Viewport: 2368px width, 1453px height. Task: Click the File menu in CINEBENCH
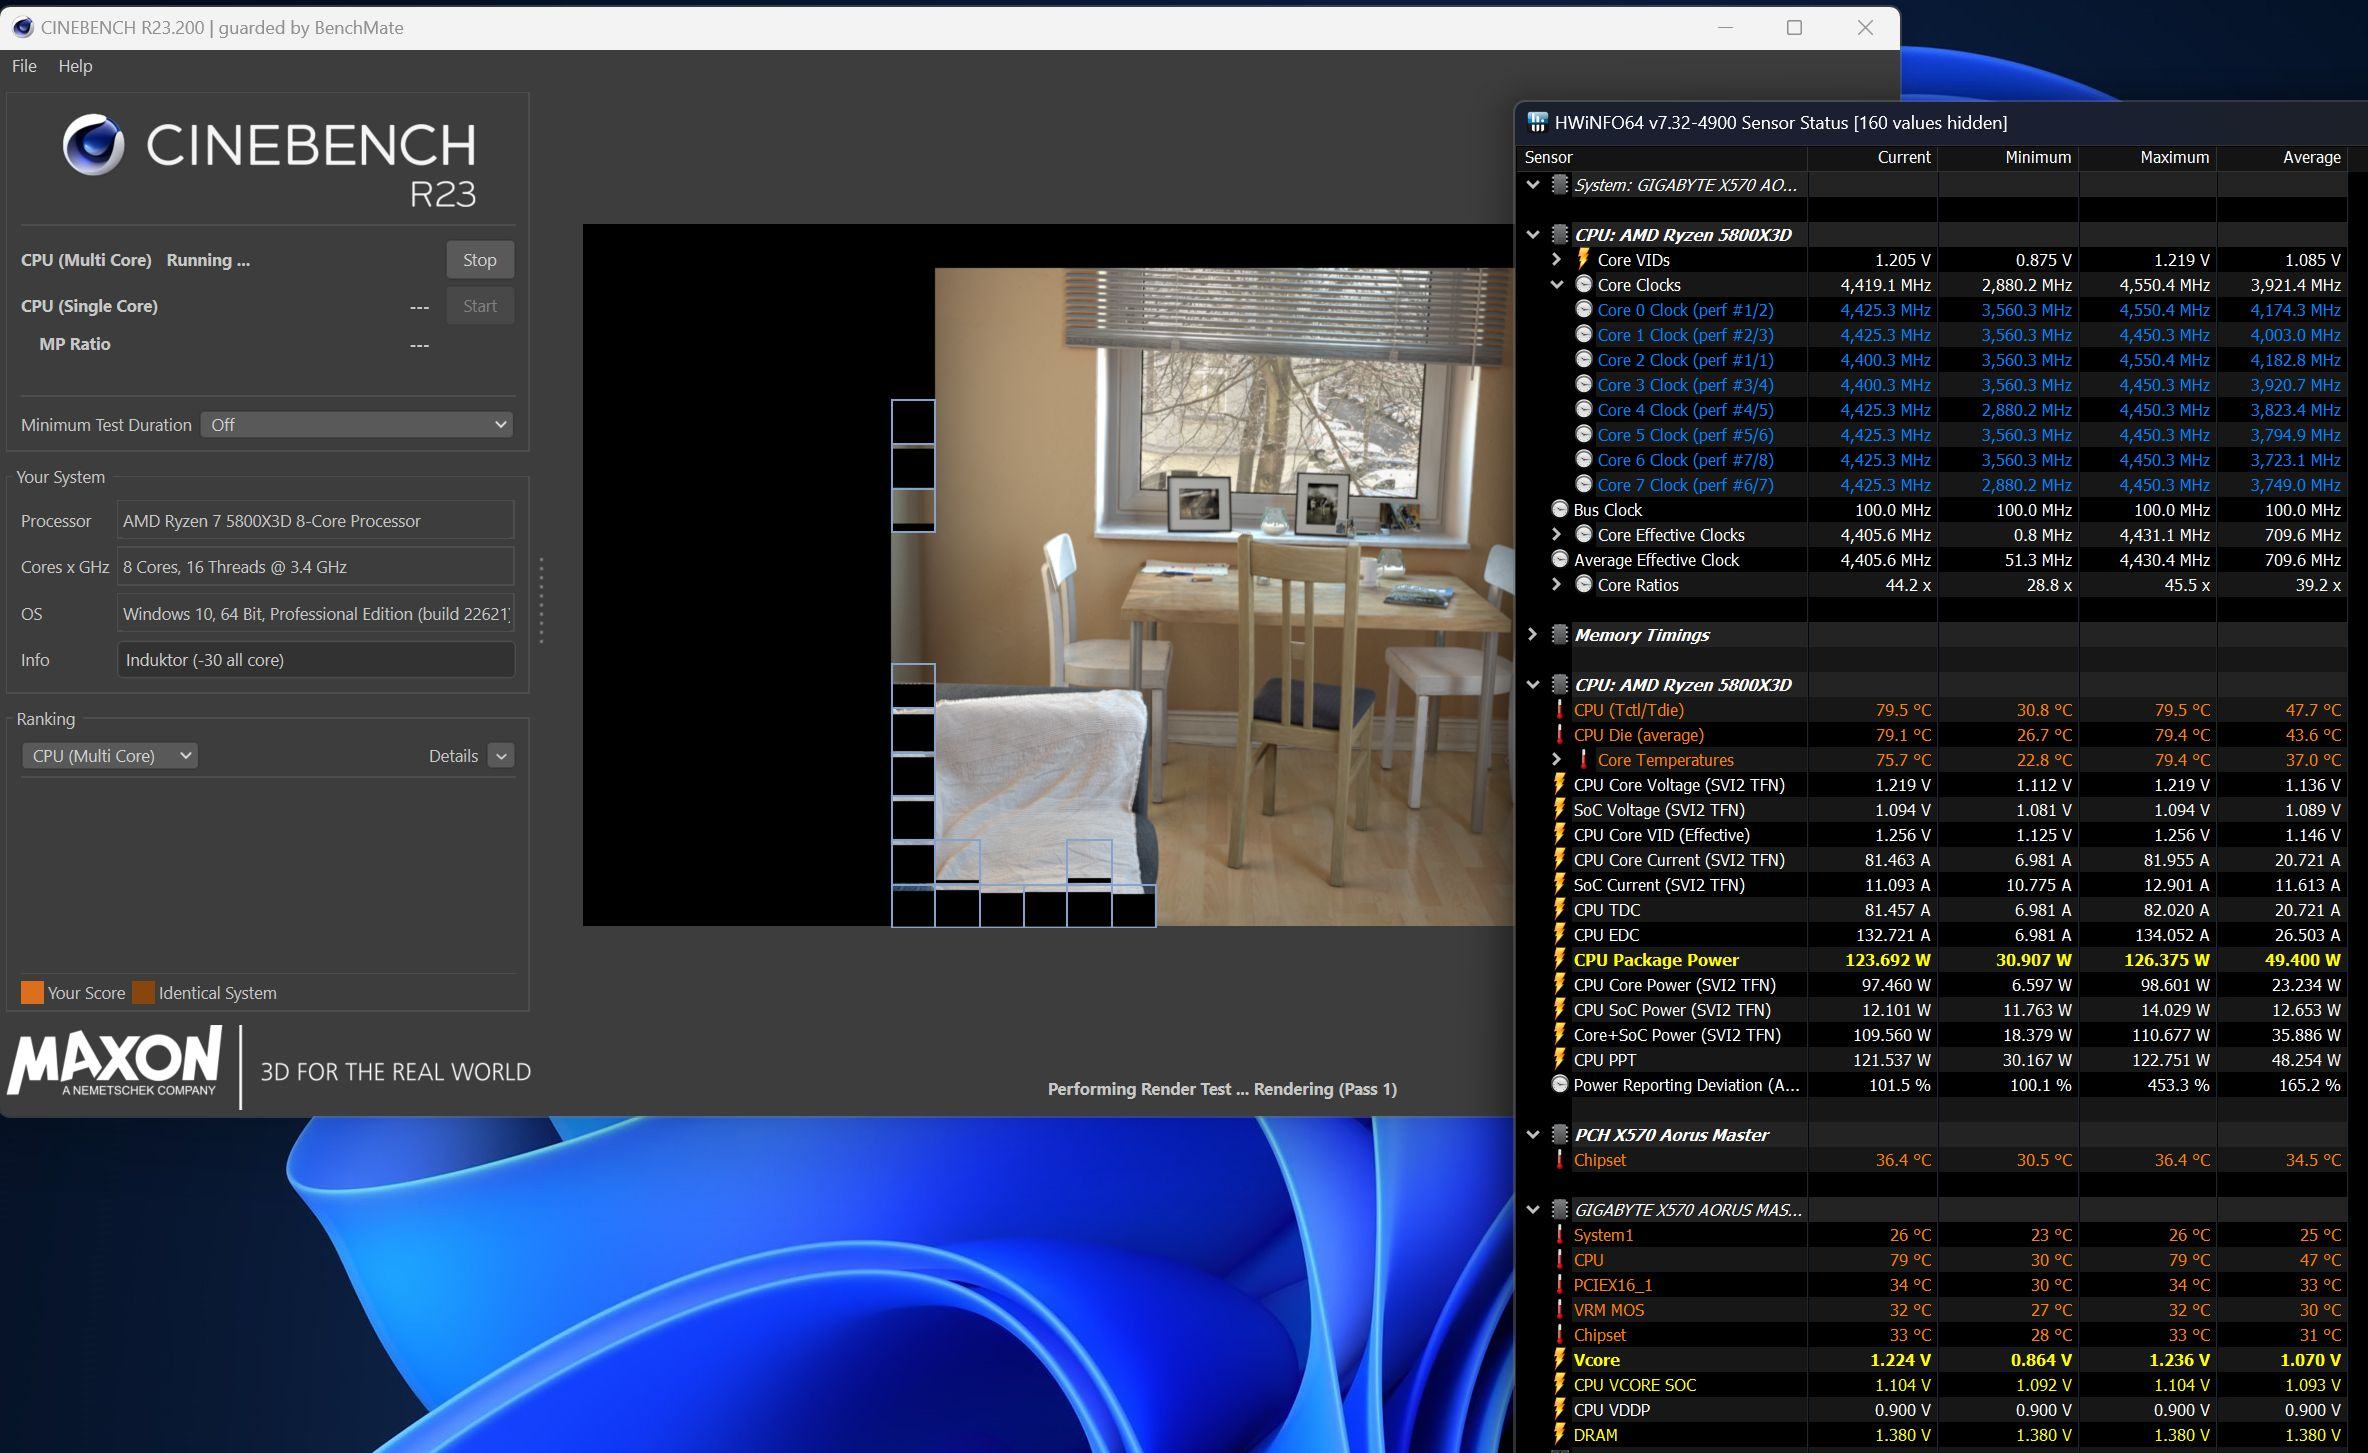[x=25, y=68]
